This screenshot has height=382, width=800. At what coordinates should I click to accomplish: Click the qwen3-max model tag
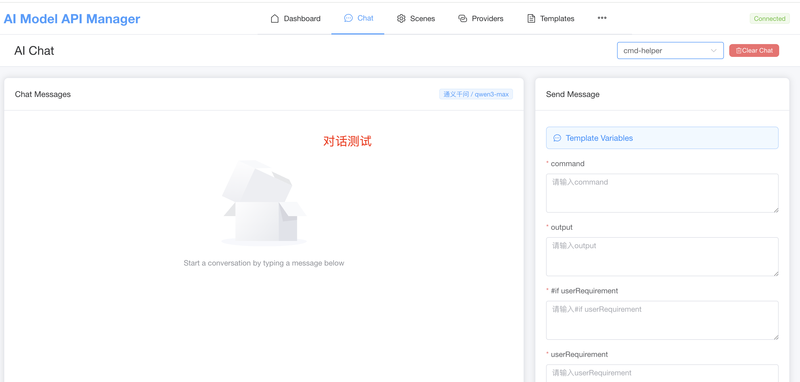click(476, 94)
